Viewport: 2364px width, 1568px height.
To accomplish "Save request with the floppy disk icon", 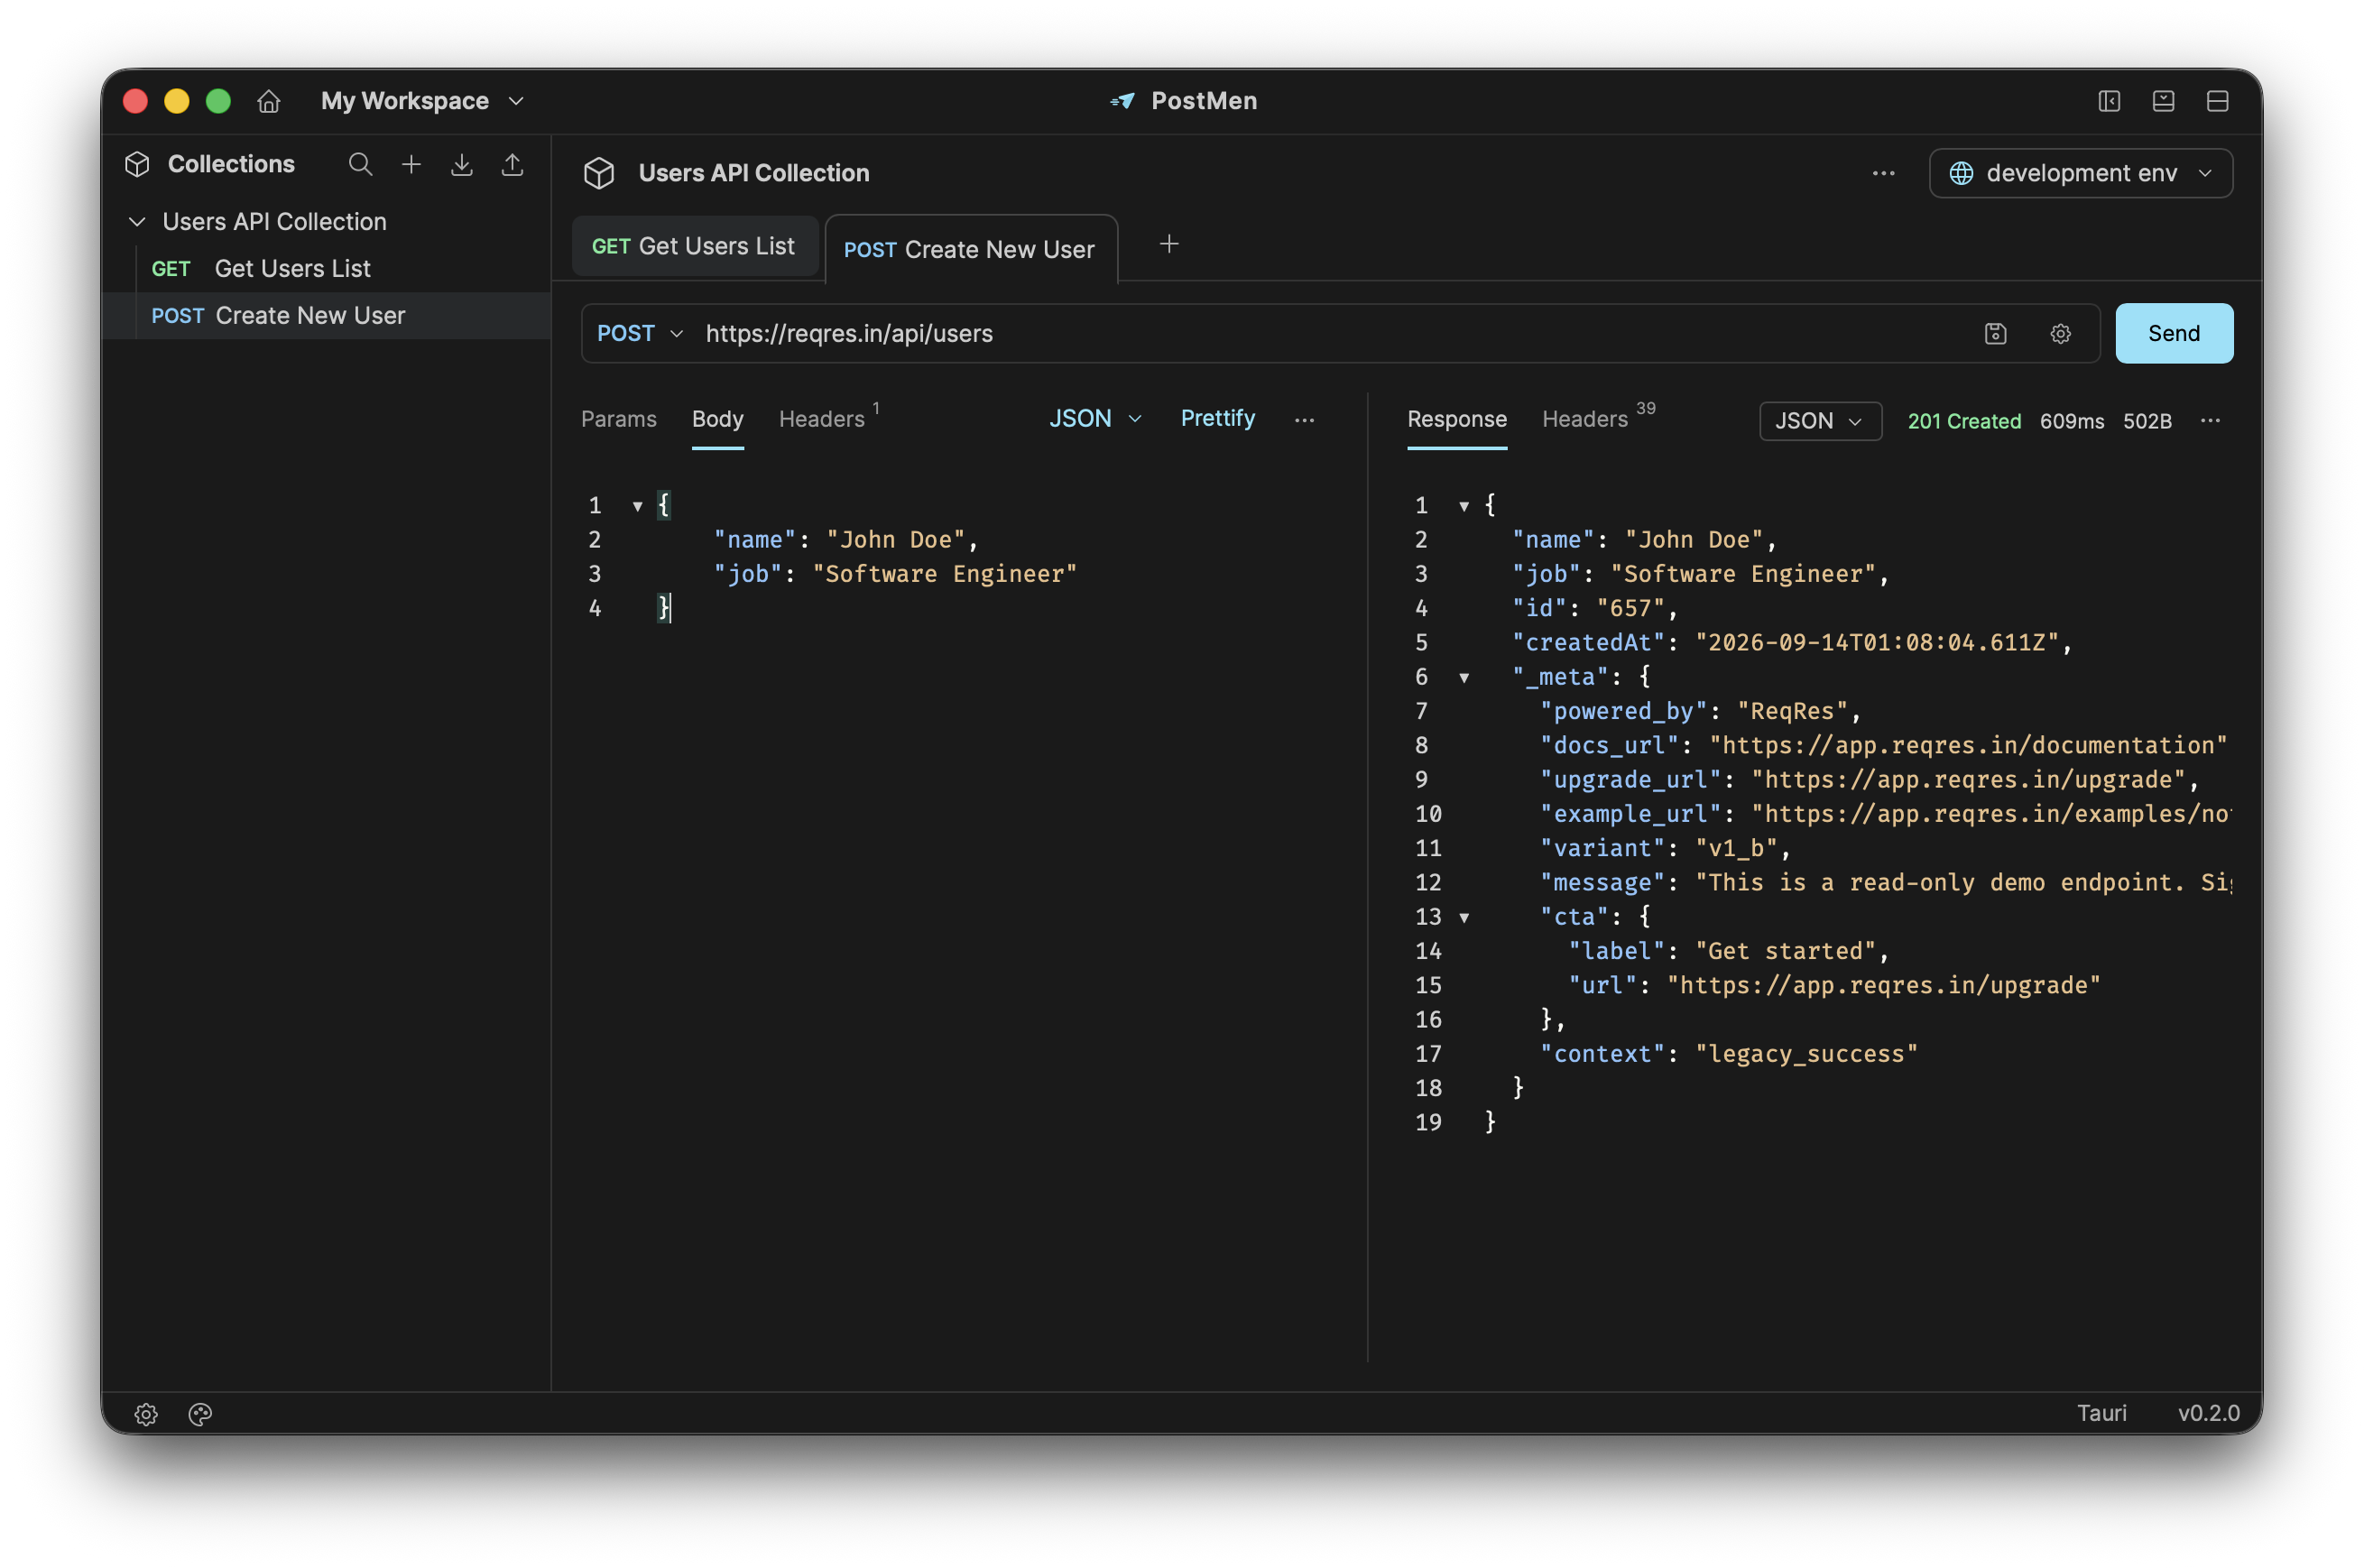I will click(1995, 333).
